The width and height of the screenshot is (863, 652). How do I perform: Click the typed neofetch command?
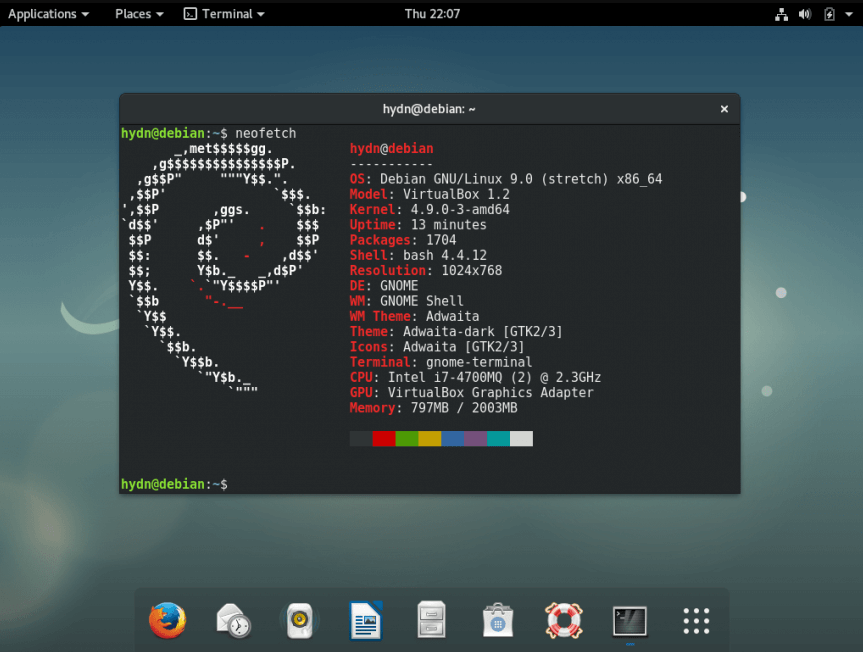pyautogui.click(x=265, y=133)
